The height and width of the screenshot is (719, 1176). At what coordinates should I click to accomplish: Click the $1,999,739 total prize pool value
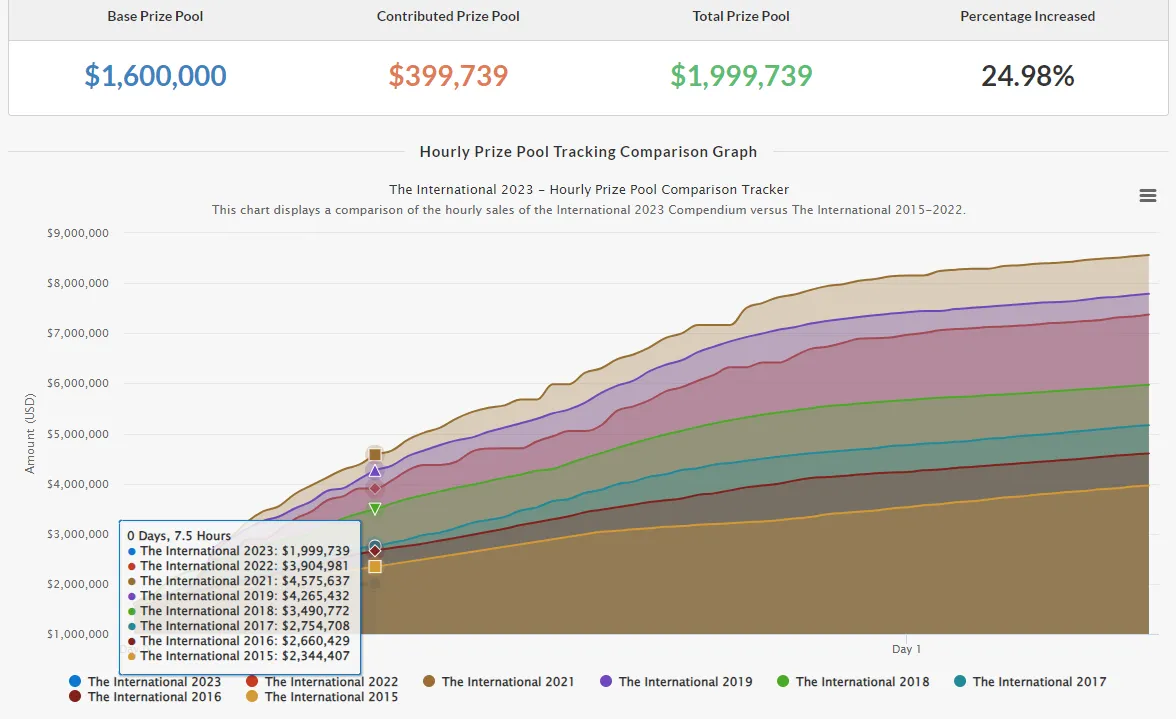click(x=741, y=76)
